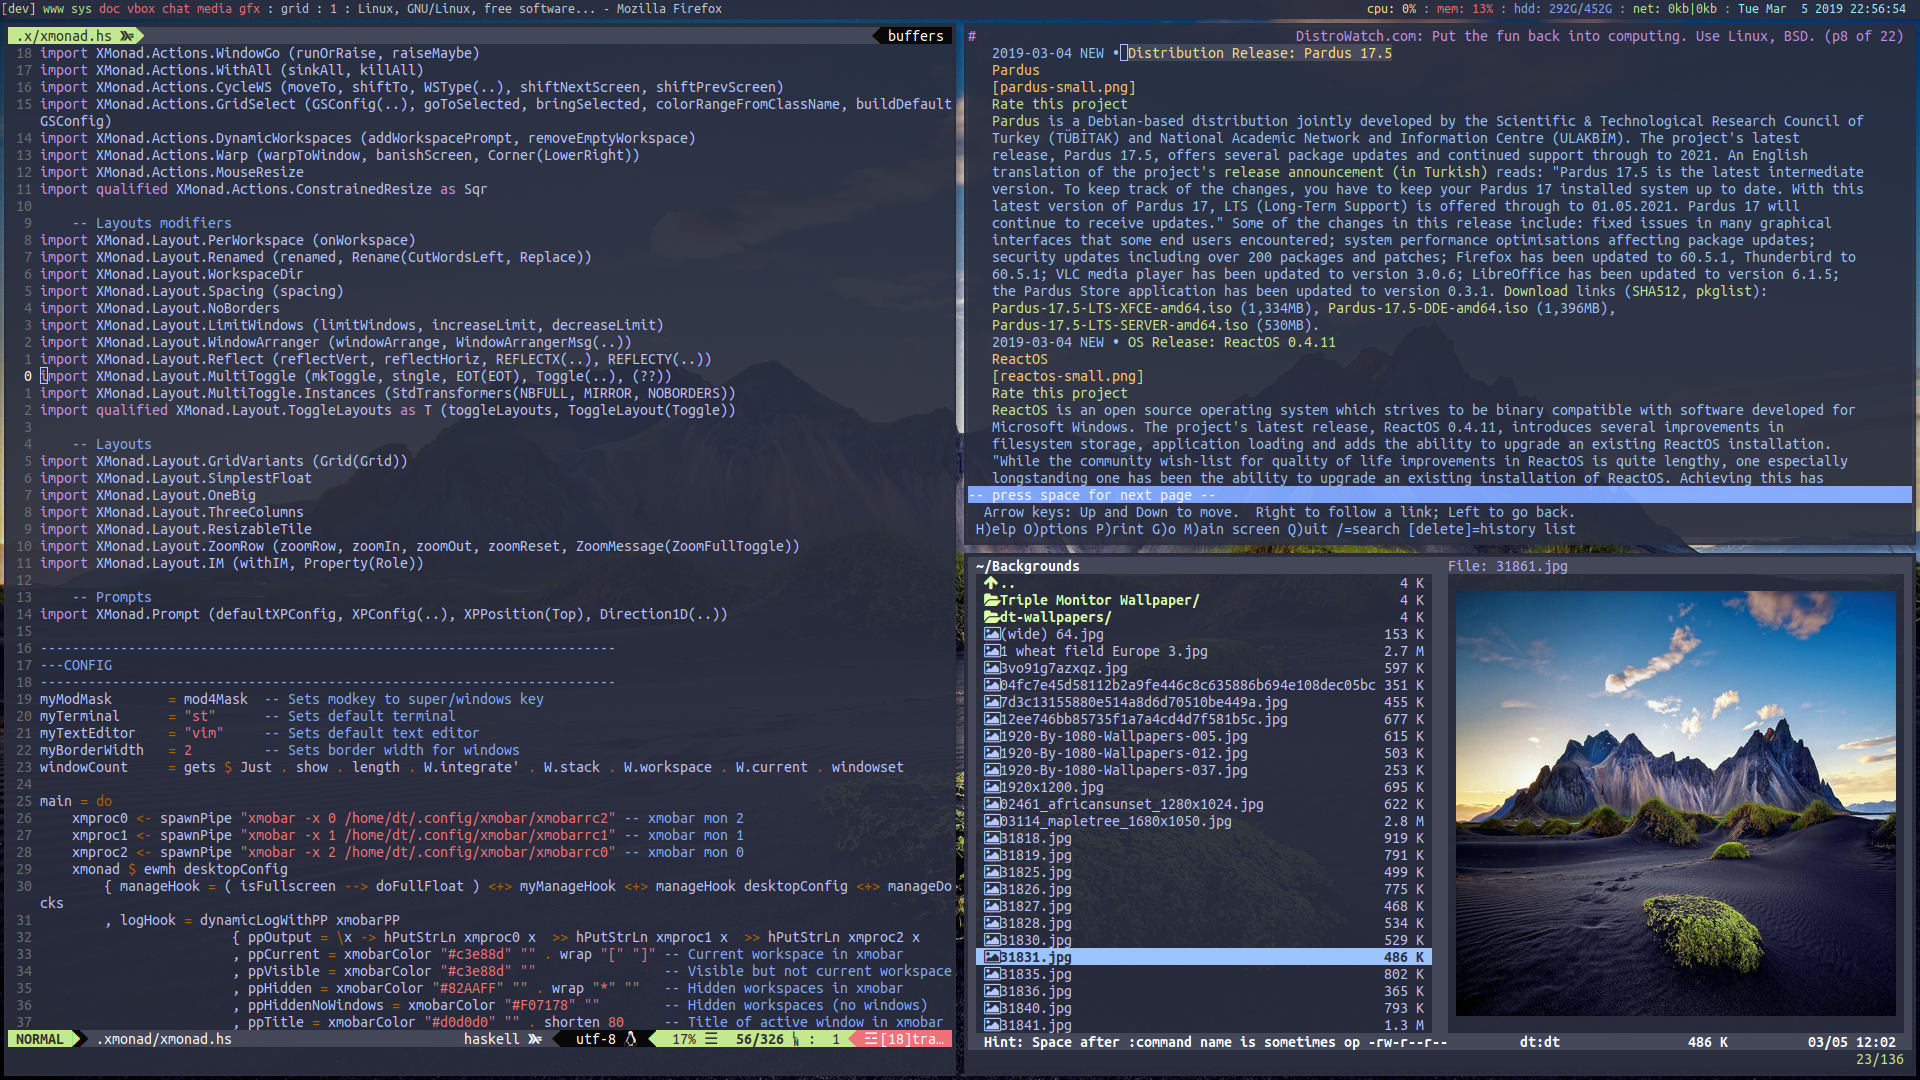Select file 02461_africansunset_1280x1024.jpg in list
This screenshot has width=1920, height=1080.
tap(1131, 804)
